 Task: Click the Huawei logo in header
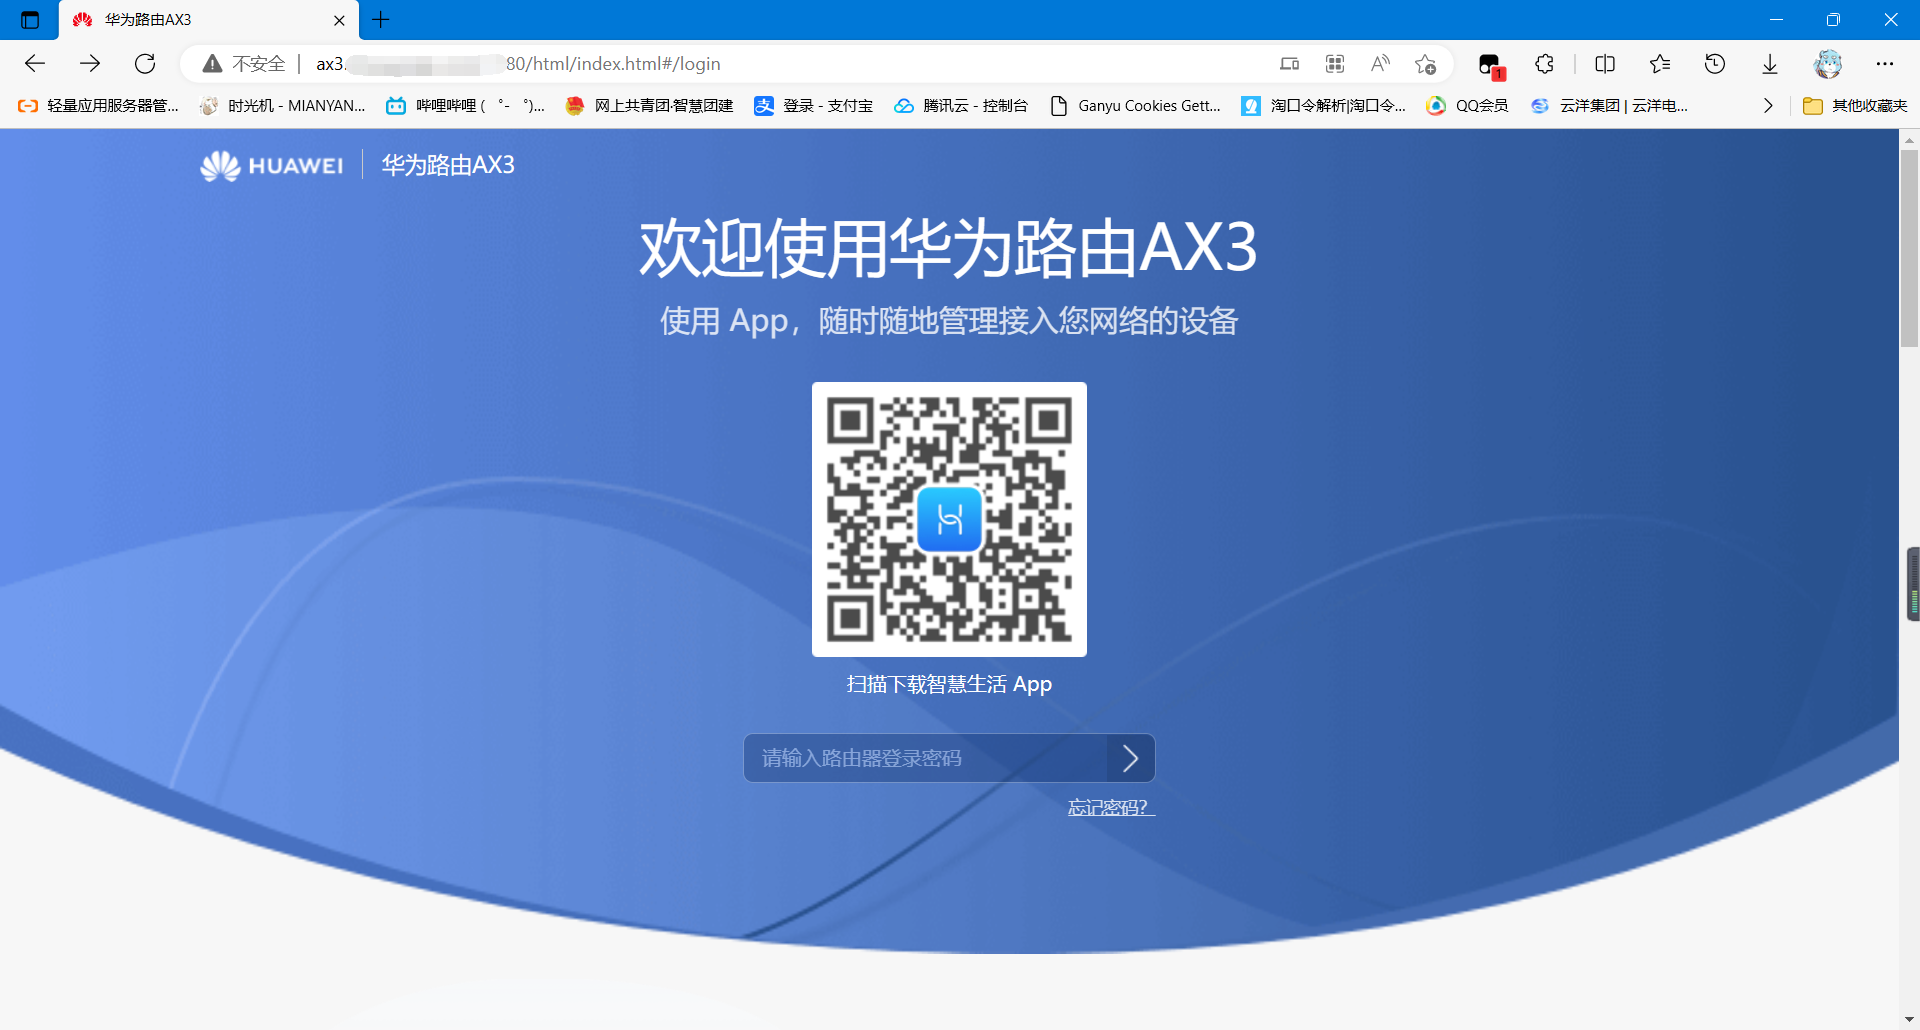click(272, 165)
